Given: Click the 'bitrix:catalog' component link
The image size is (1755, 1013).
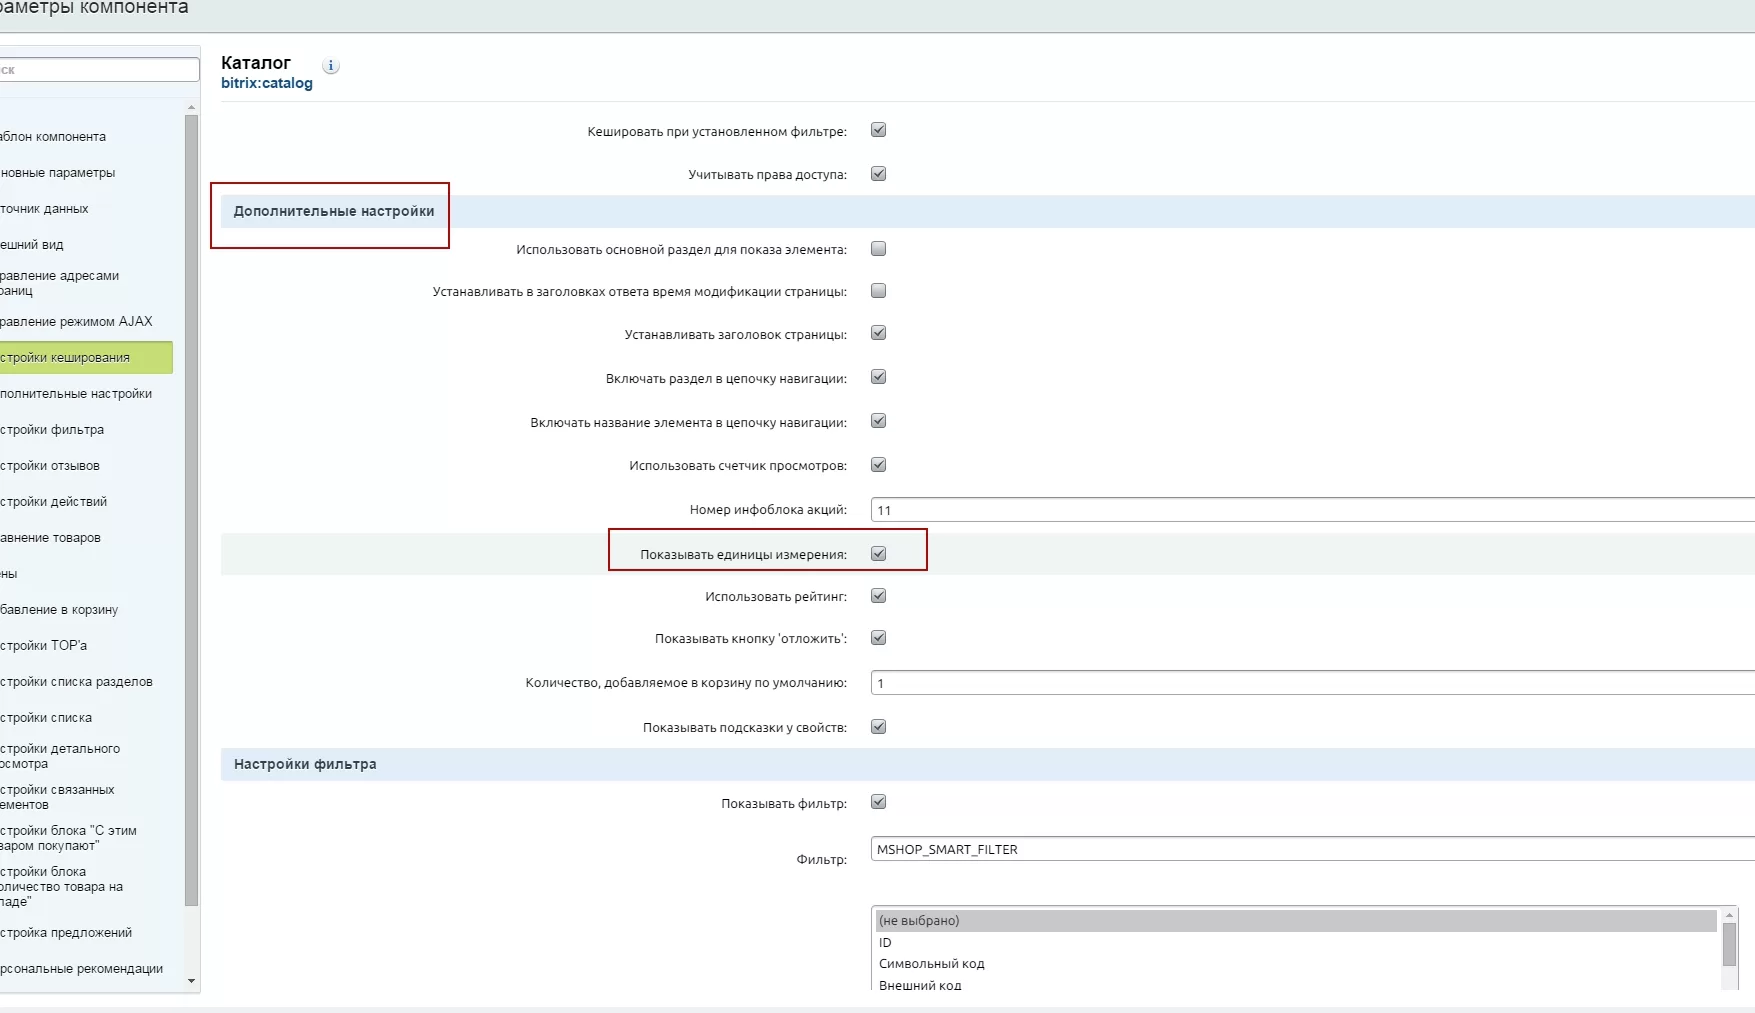Looking at the screenshot, I should [267, 83].
